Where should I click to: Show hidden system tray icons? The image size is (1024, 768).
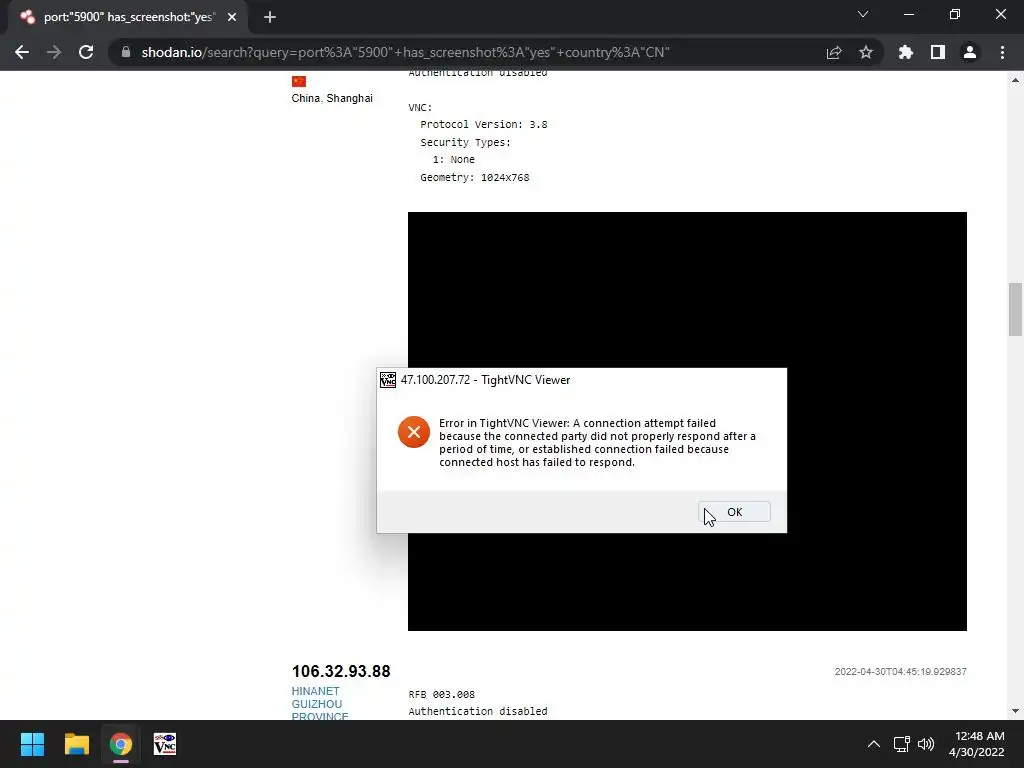pyautogui.click(x=874, y=744)
